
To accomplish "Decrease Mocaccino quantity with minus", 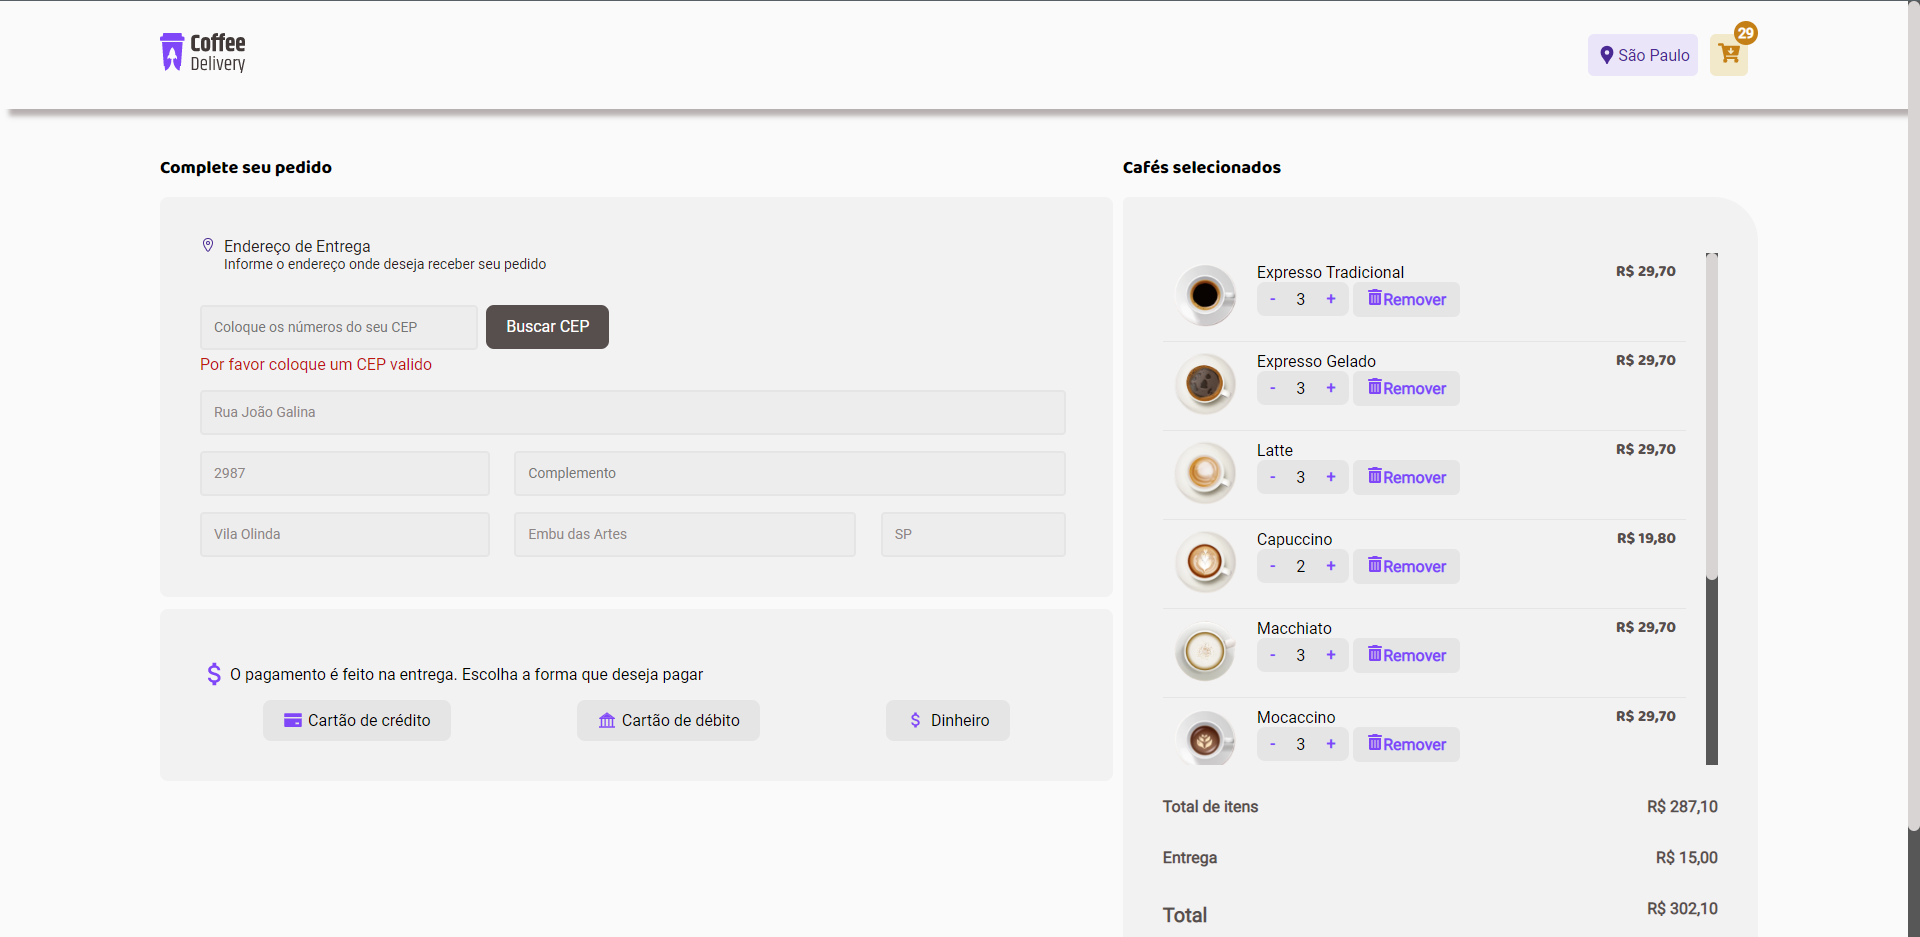I will (x=1272, y=744).
